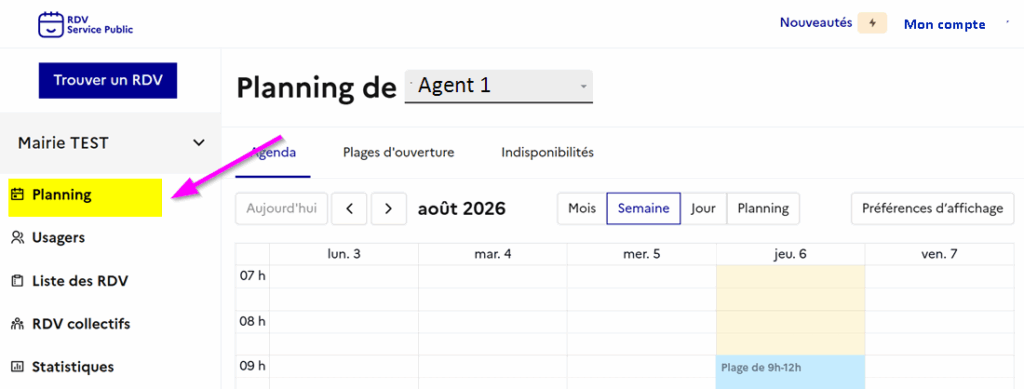Open the Indisponibilités tab
The height and width of the screenshot is (389, 1024).
(x=547, y=153)
